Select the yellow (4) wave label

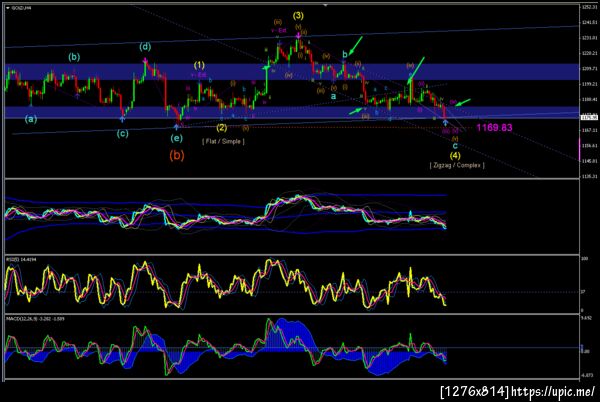click(x=455, y=155)
